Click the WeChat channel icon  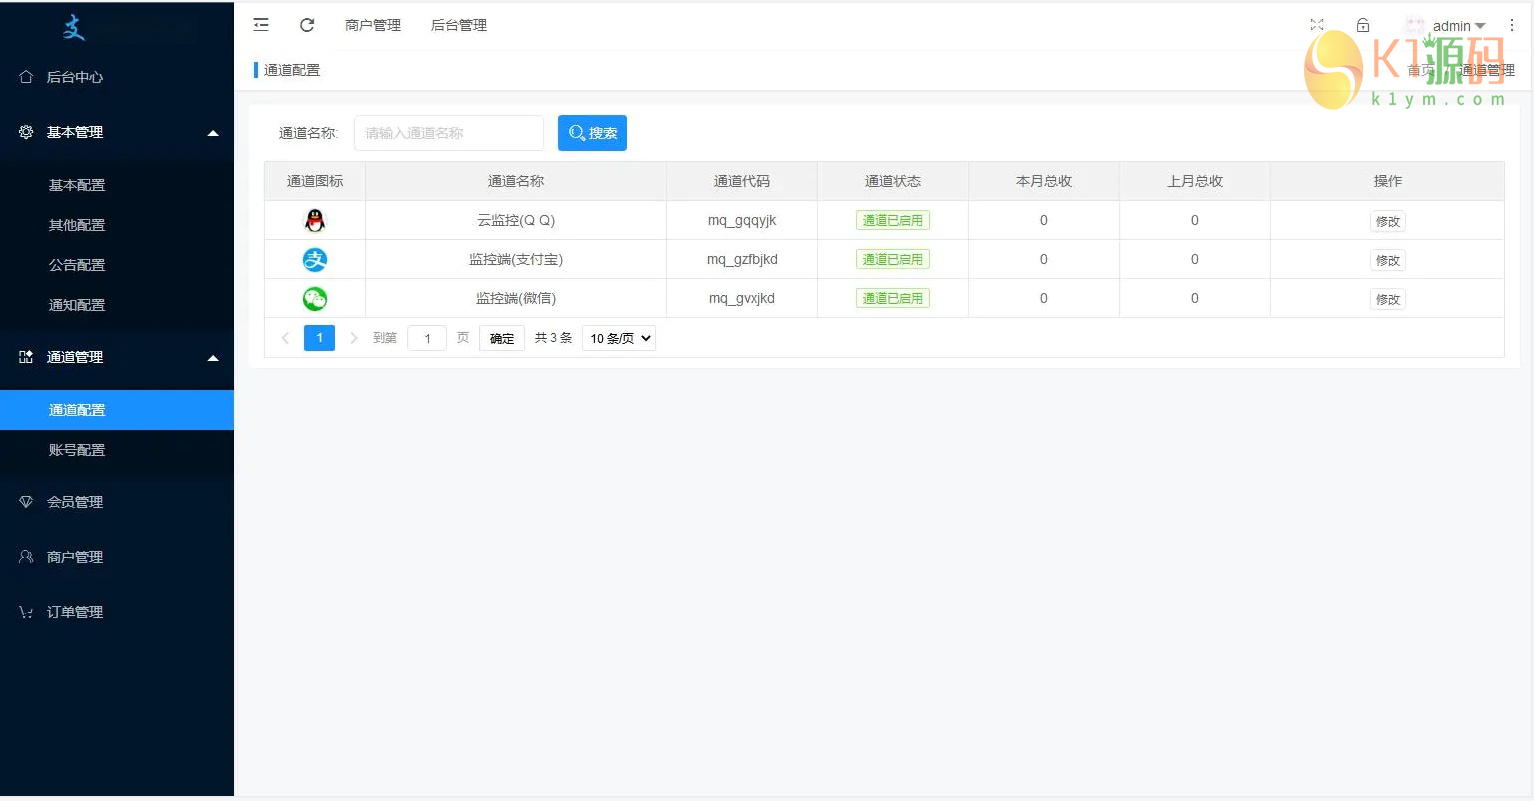tap(314, 298)
